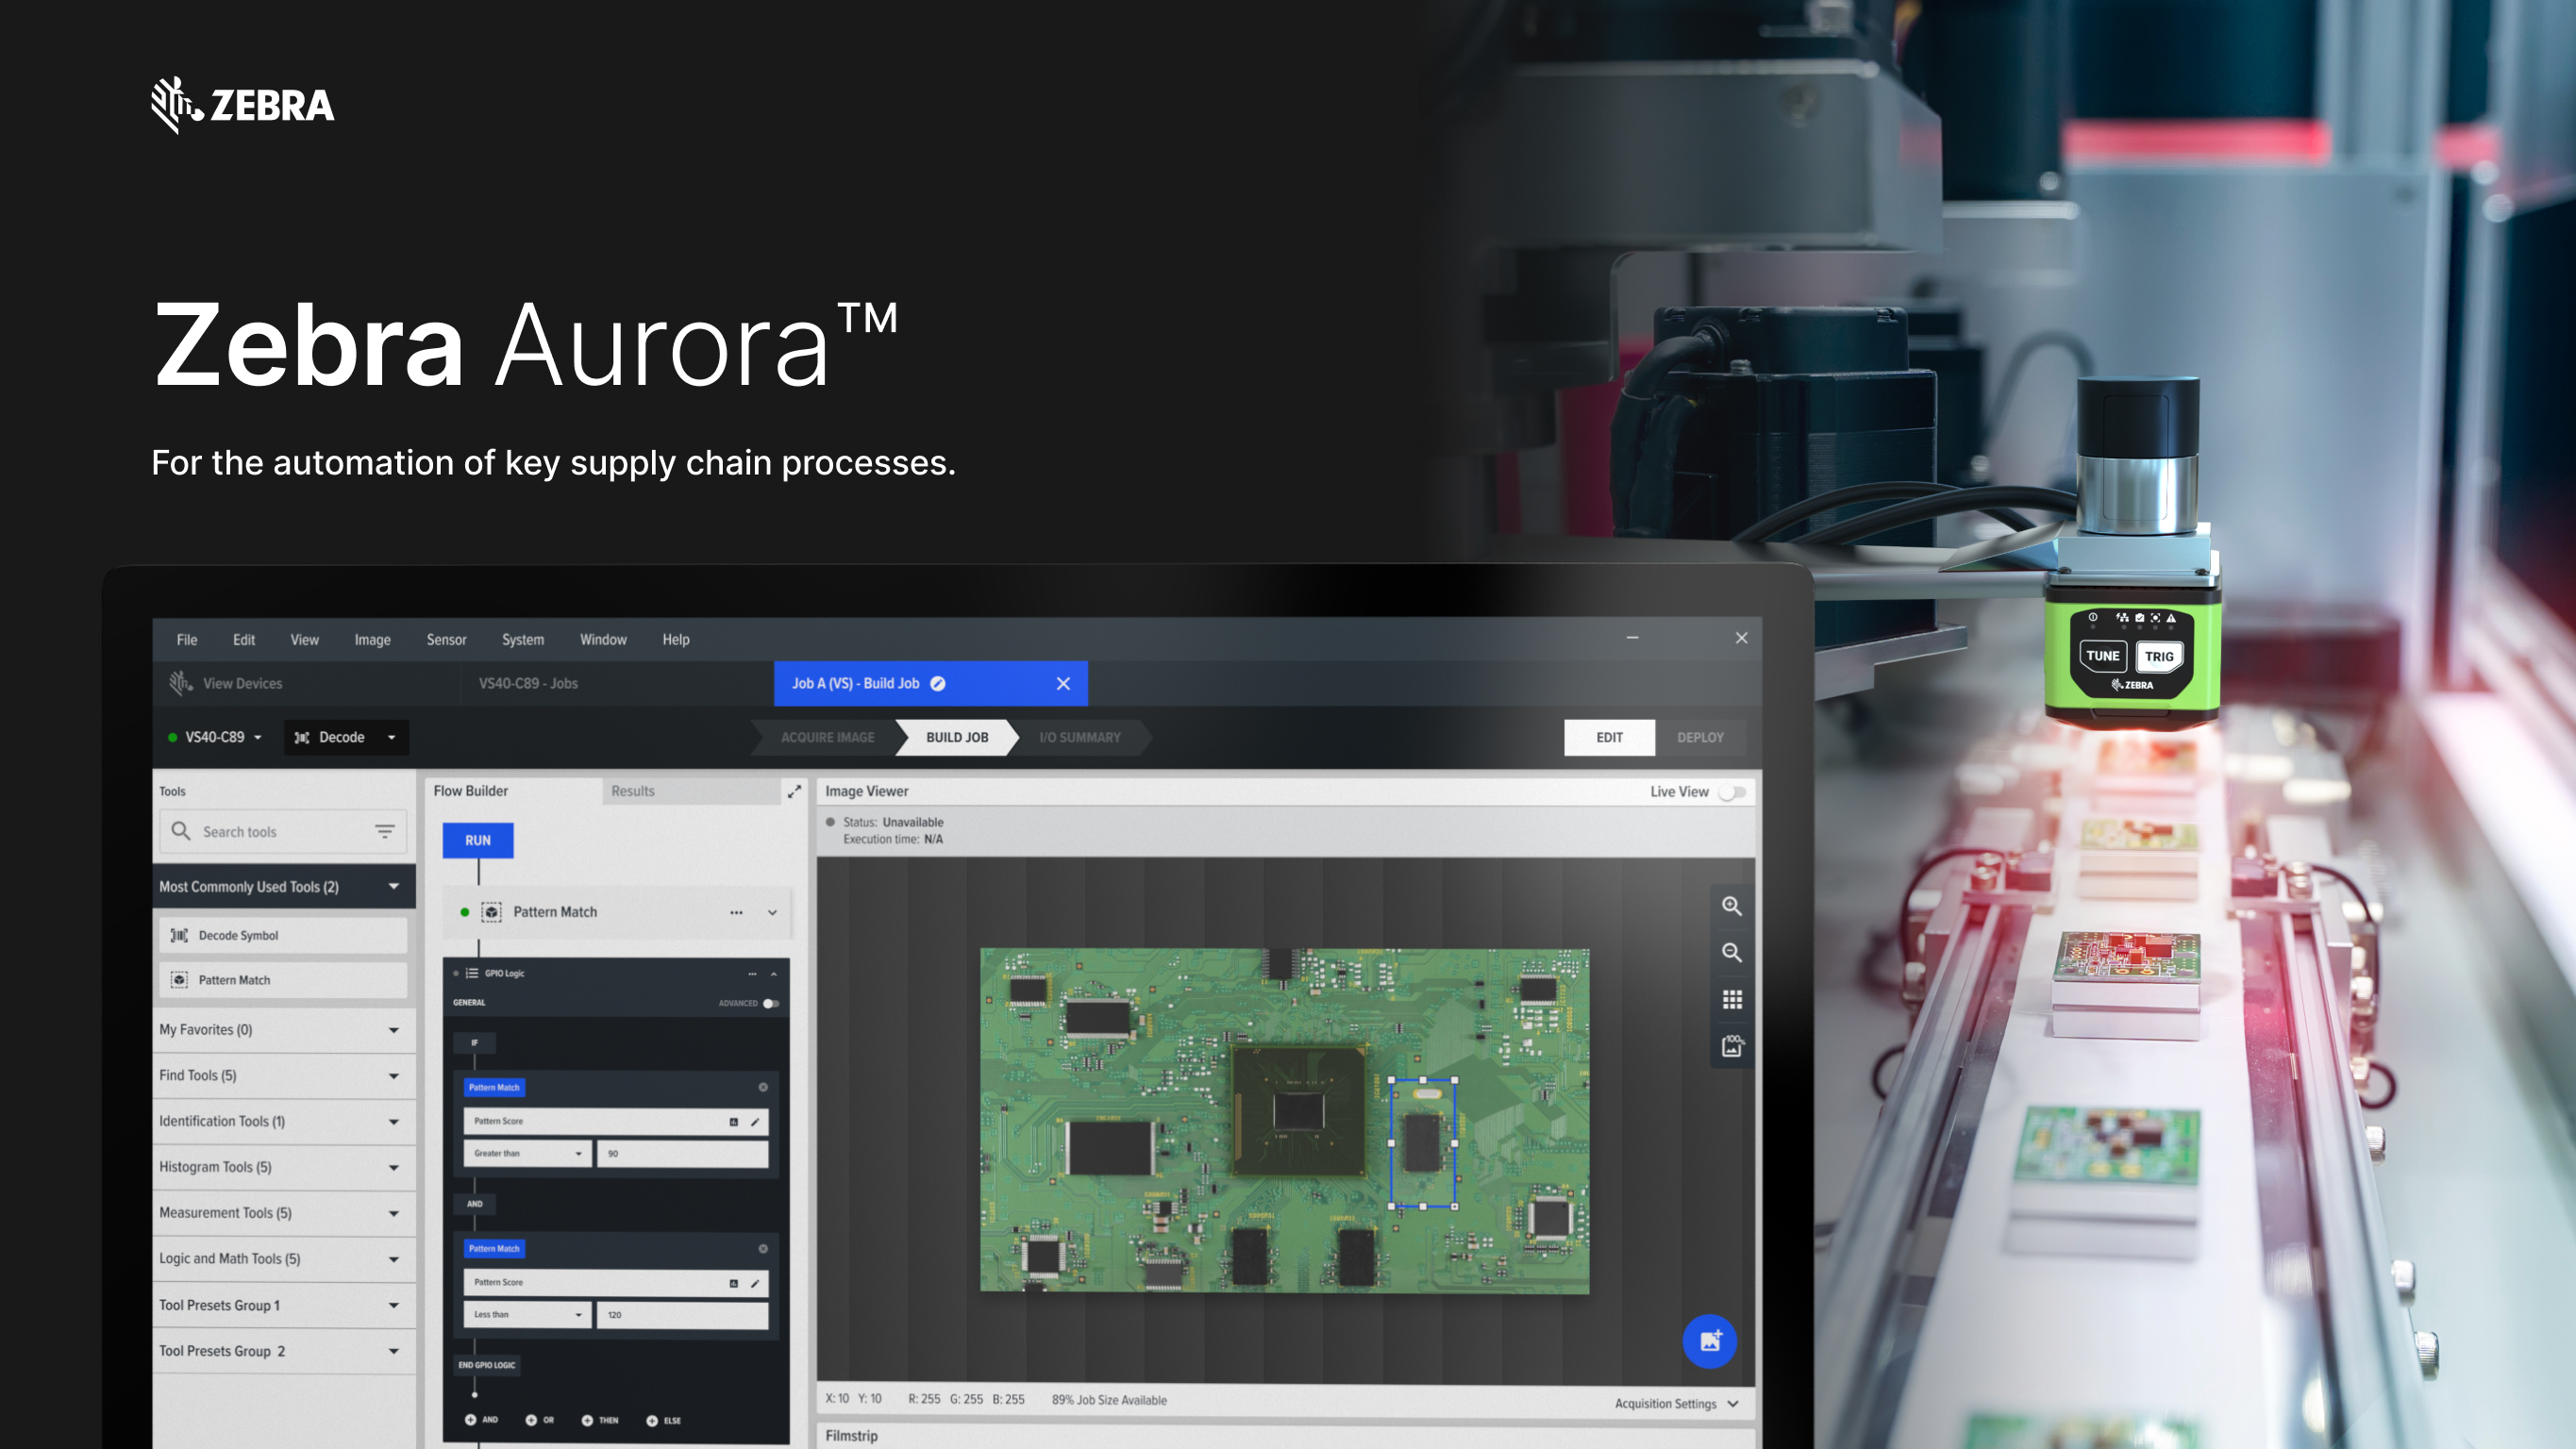This screenshot has width=2576, height=1449.
Task: Enable the Advanced toggle in GPIO Logic
Action: [771, 1003]
